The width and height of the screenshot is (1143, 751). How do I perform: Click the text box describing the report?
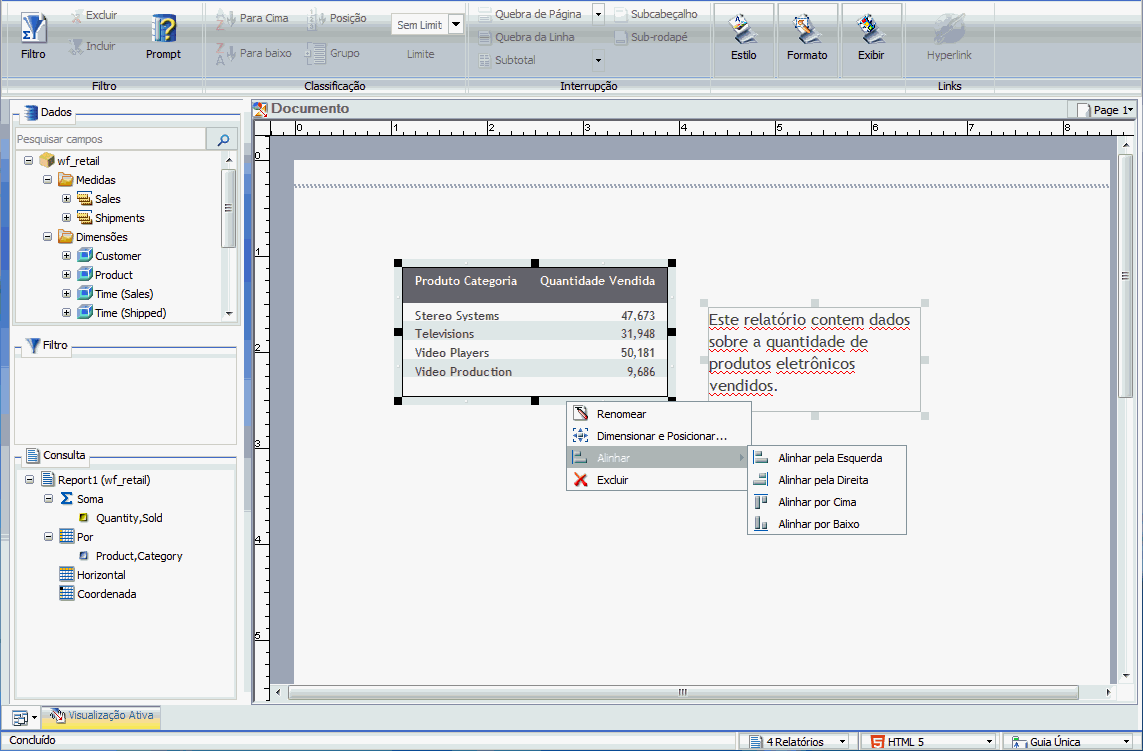click(x=814, y=360)
